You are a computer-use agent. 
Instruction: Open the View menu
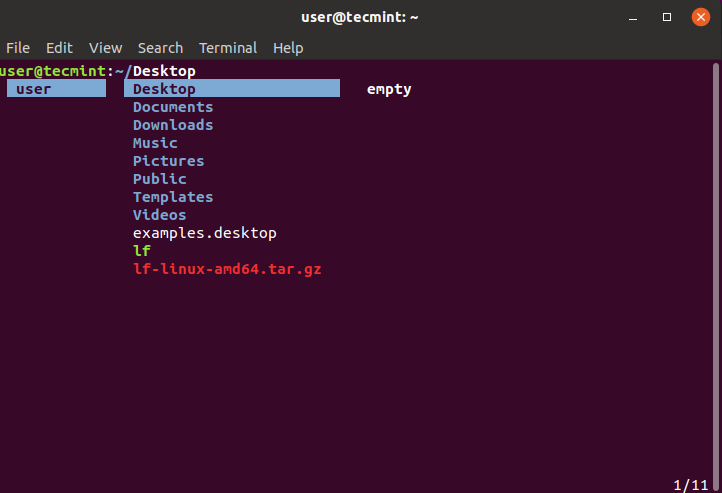pos(105,48)
